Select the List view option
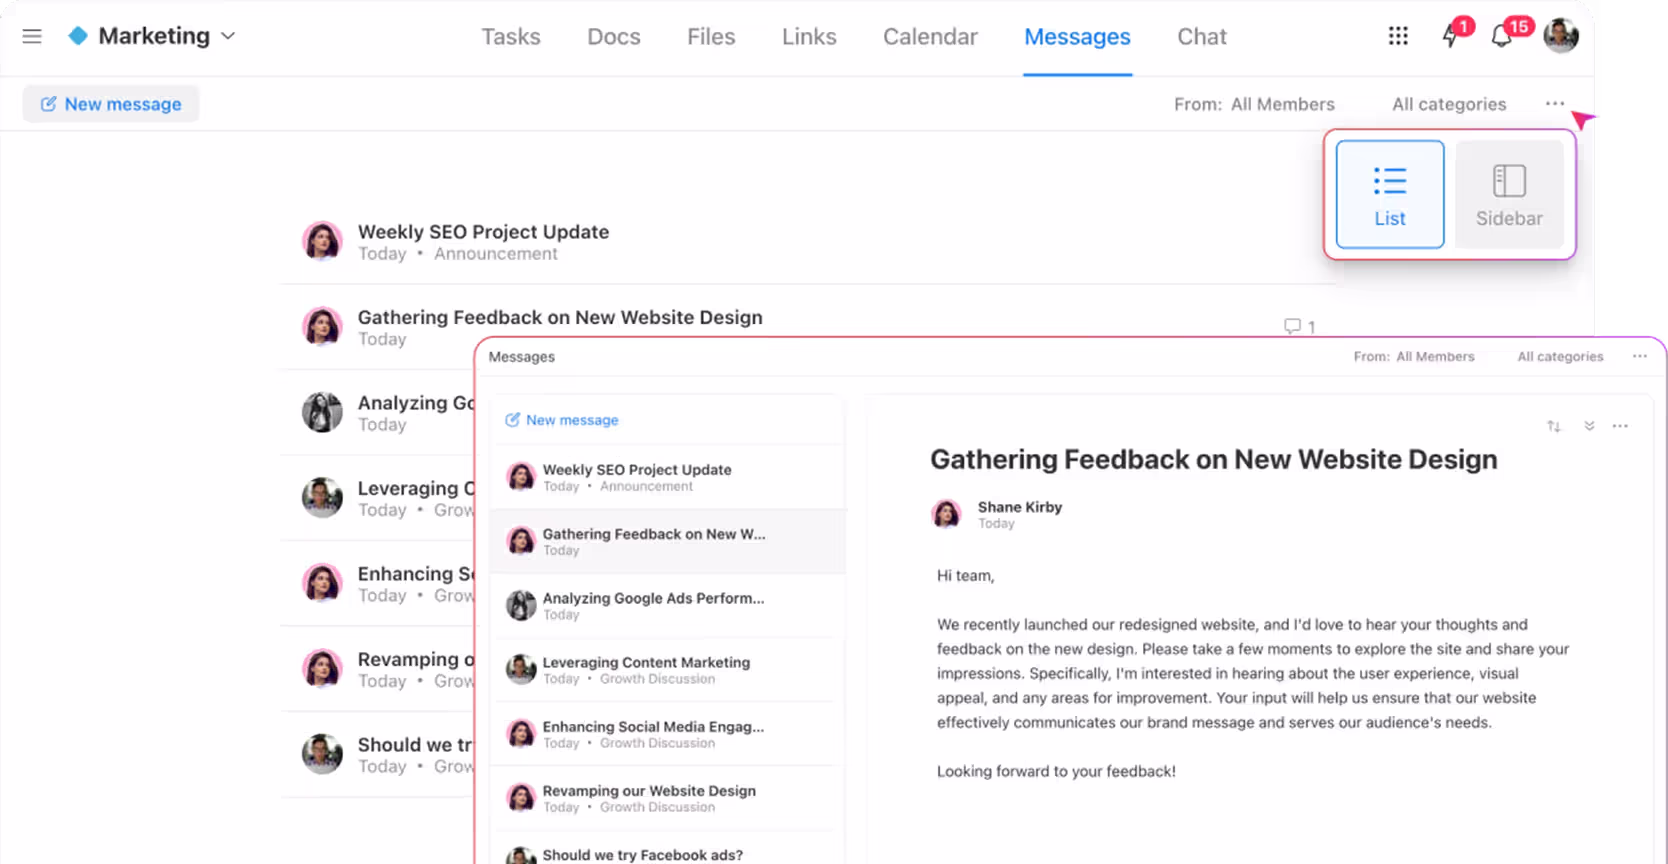This screenshot has height=864, width=1668. [1389, 194]
